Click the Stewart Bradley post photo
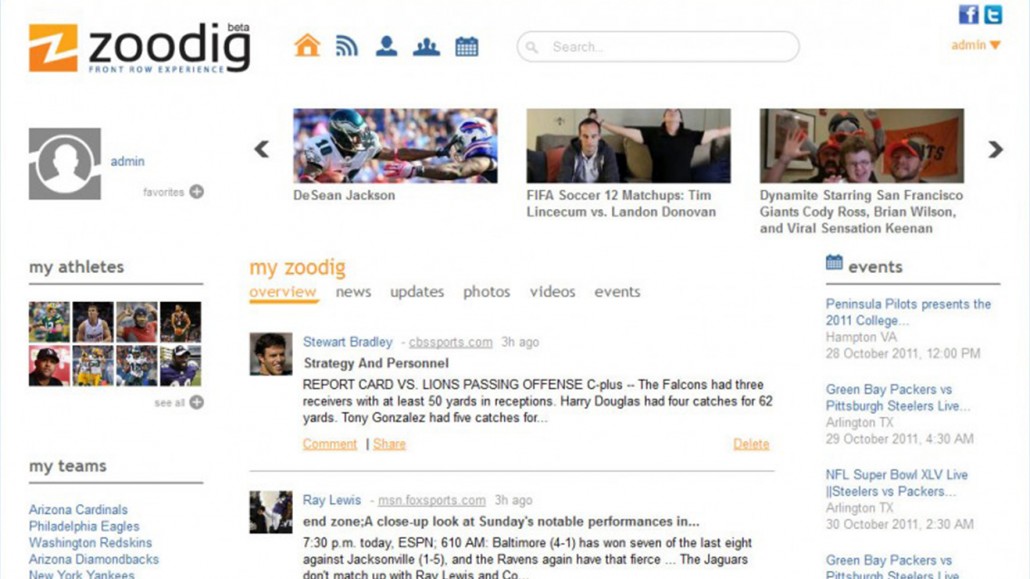The width and height of the screenshot is (1030, 579). (271, 354)
